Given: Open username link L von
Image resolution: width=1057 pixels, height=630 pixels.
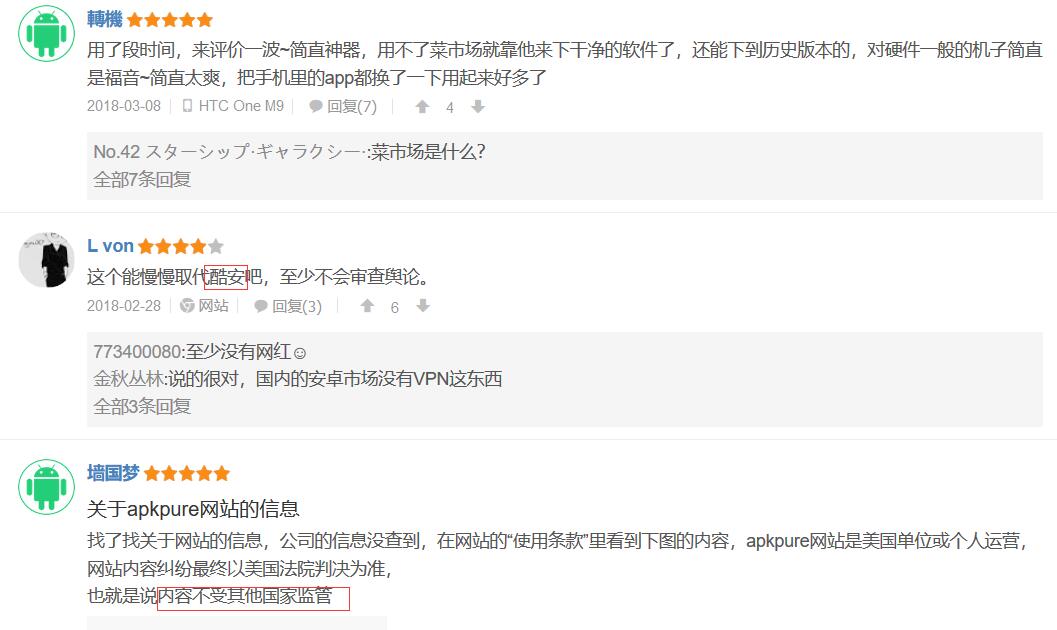Looking at the screenshot, I should click(111, 246).
